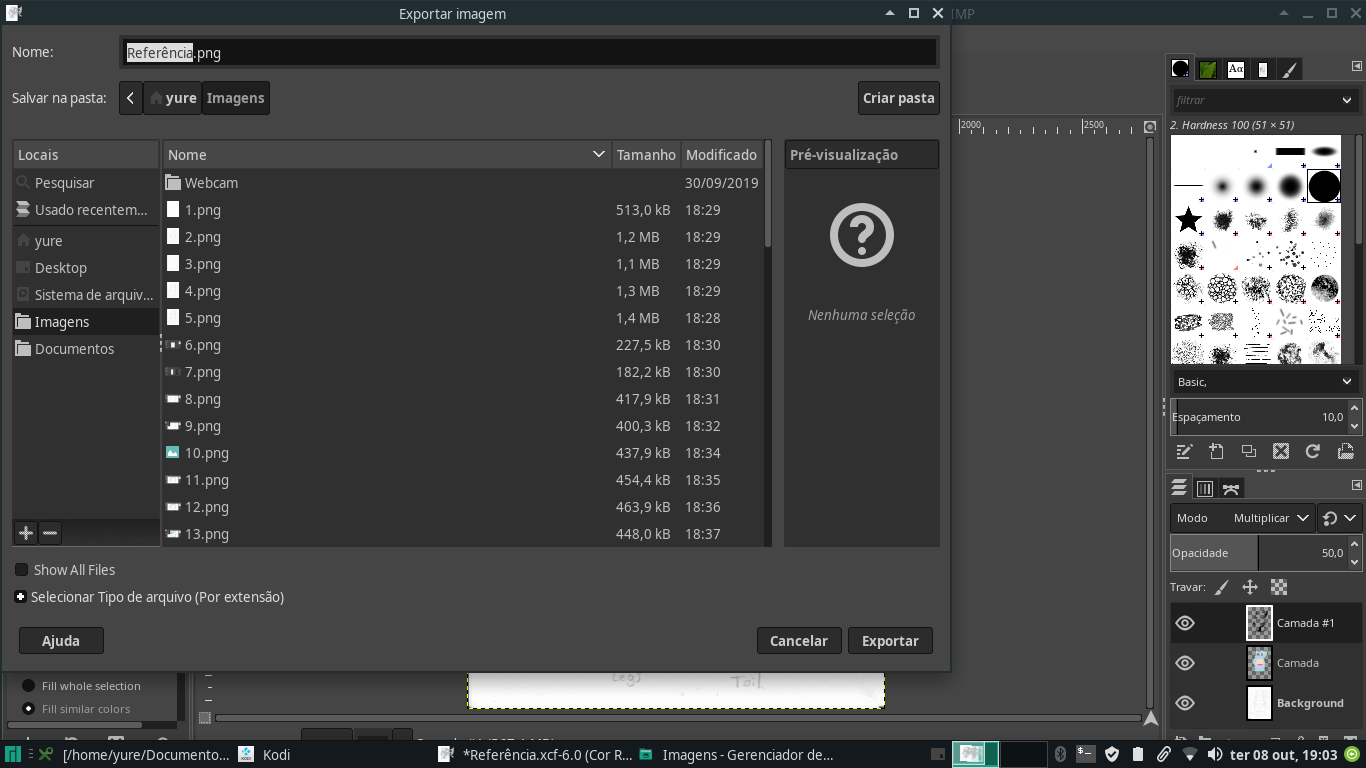The height and width of the screenshot is (768, 1366).
Task: Click the Bluetooth tray icon
Action: 1060,754
